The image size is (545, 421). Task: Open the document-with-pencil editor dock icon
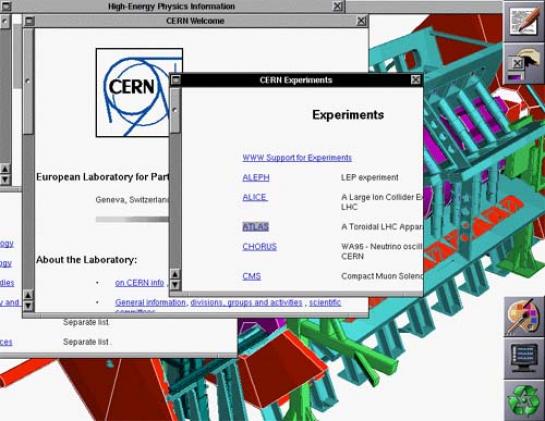pos(524,22)
